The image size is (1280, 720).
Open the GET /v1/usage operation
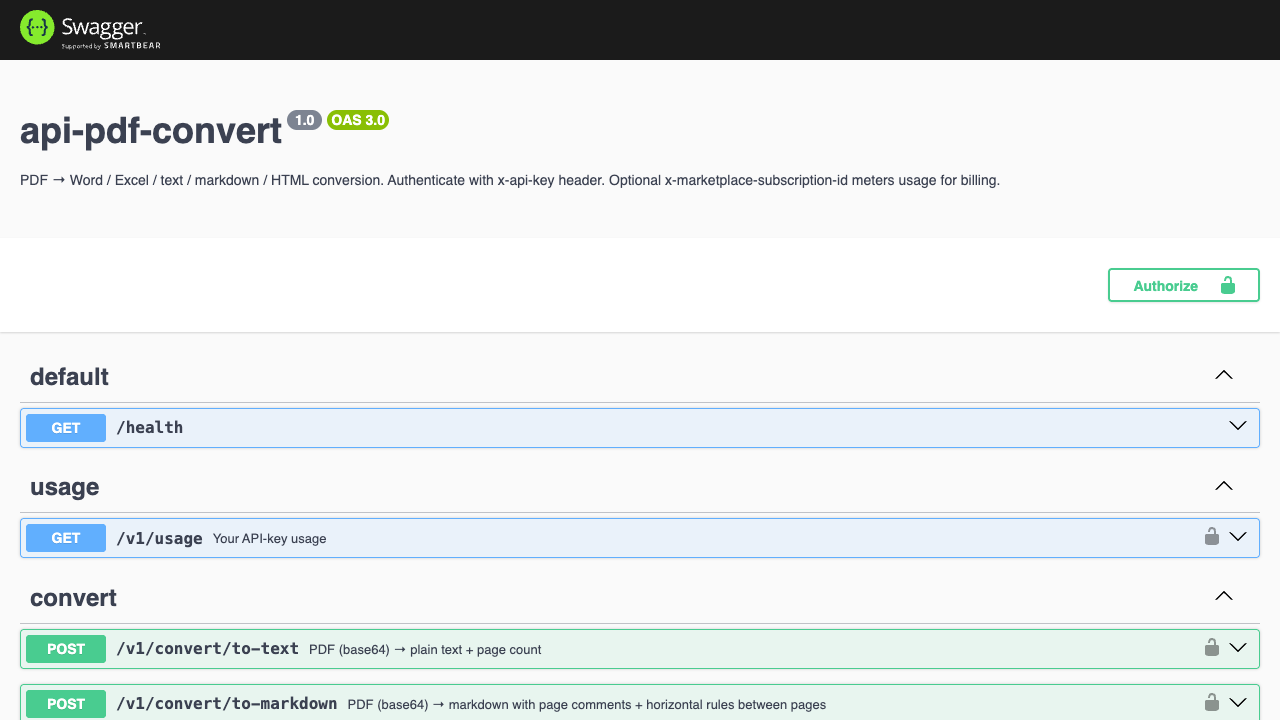pos(640,538)
